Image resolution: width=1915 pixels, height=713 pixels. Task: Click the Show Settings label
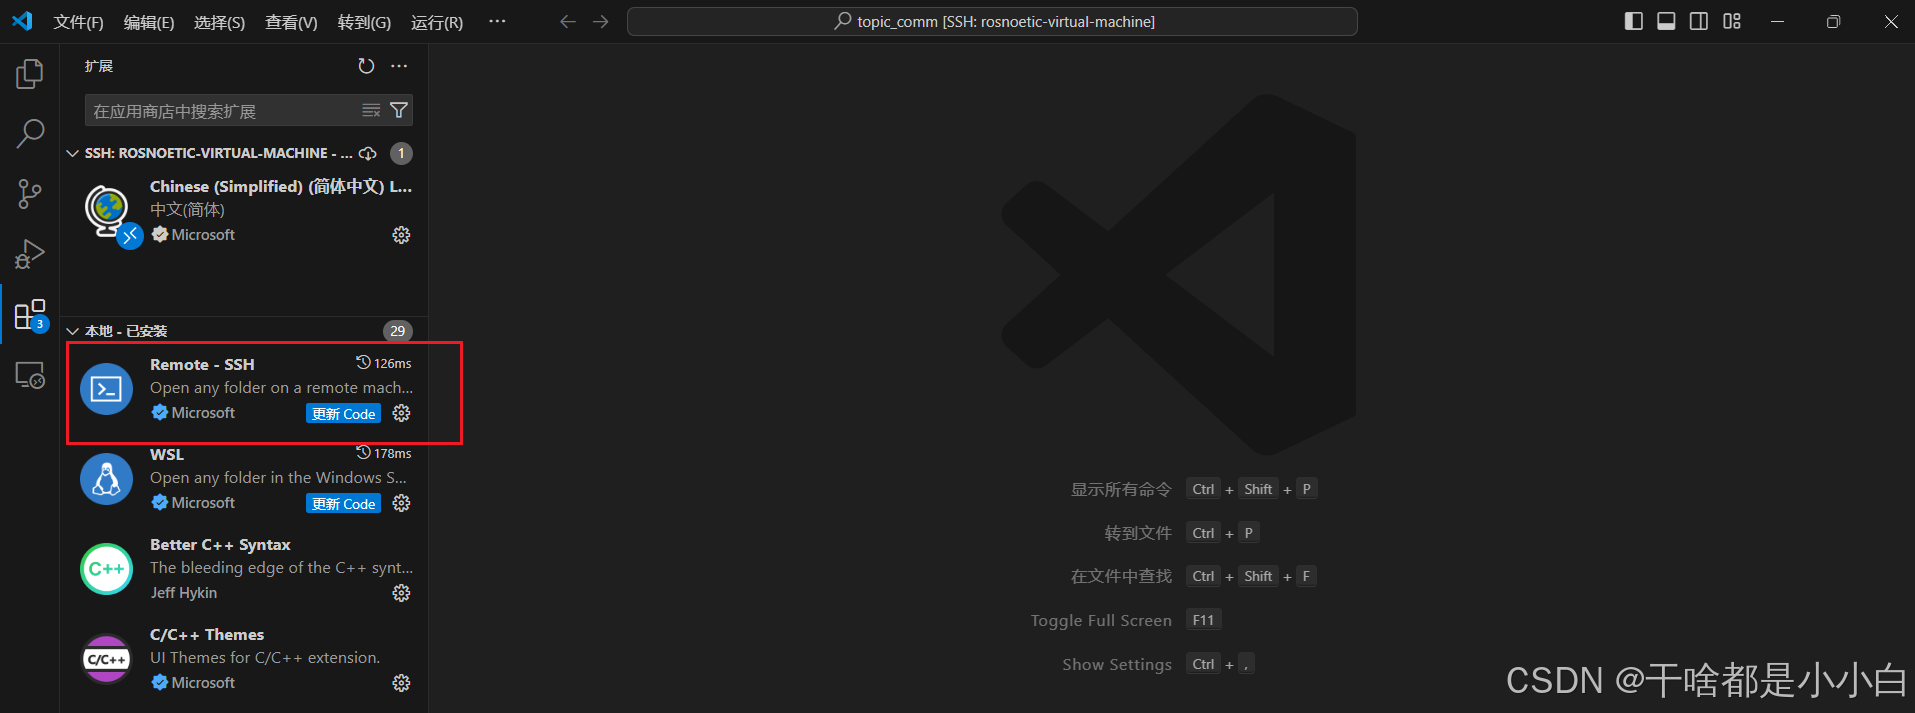(x=1117, y=664)
